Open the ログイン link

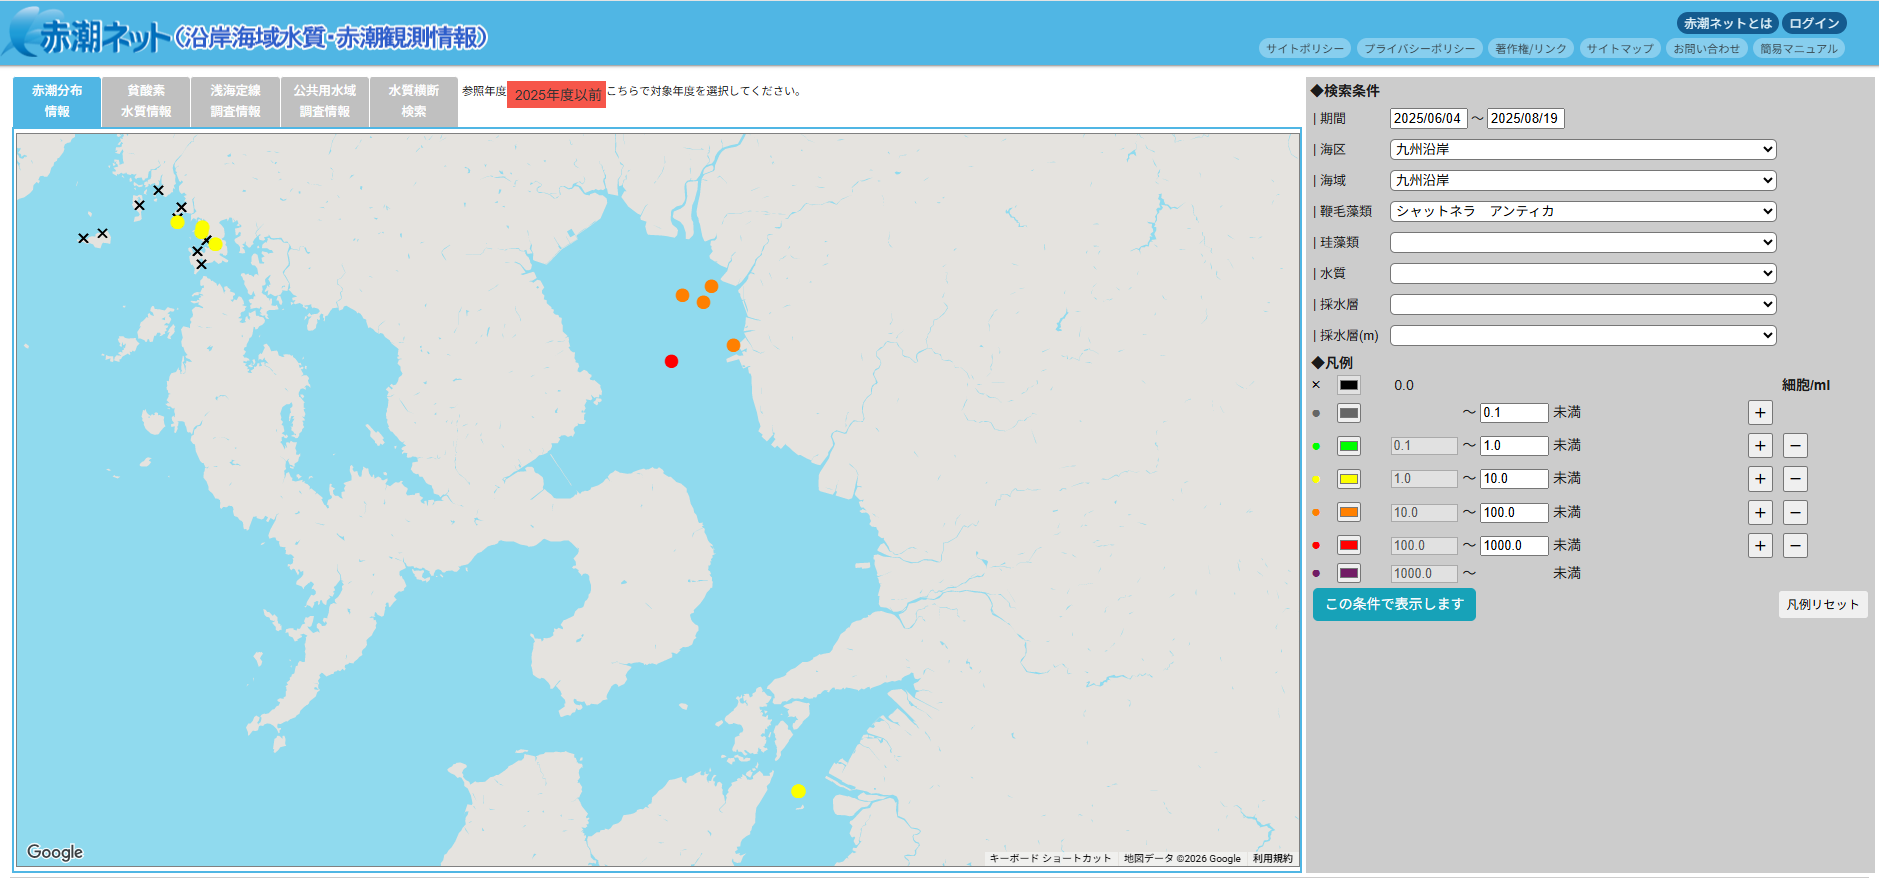(x=1814, y=23)
